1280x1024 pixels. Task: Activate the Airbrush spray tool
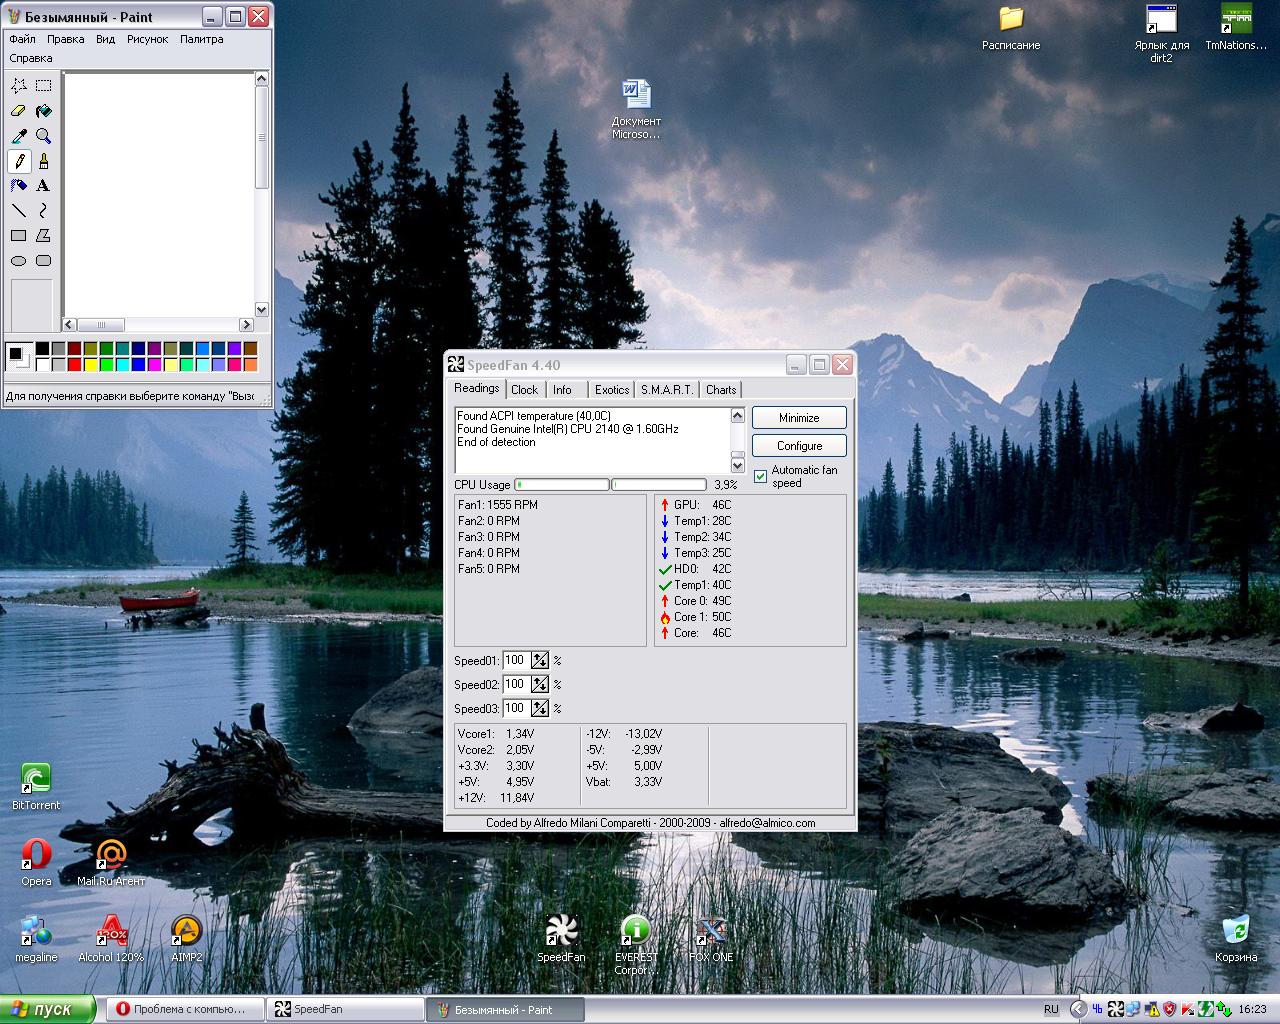[18, 186]
